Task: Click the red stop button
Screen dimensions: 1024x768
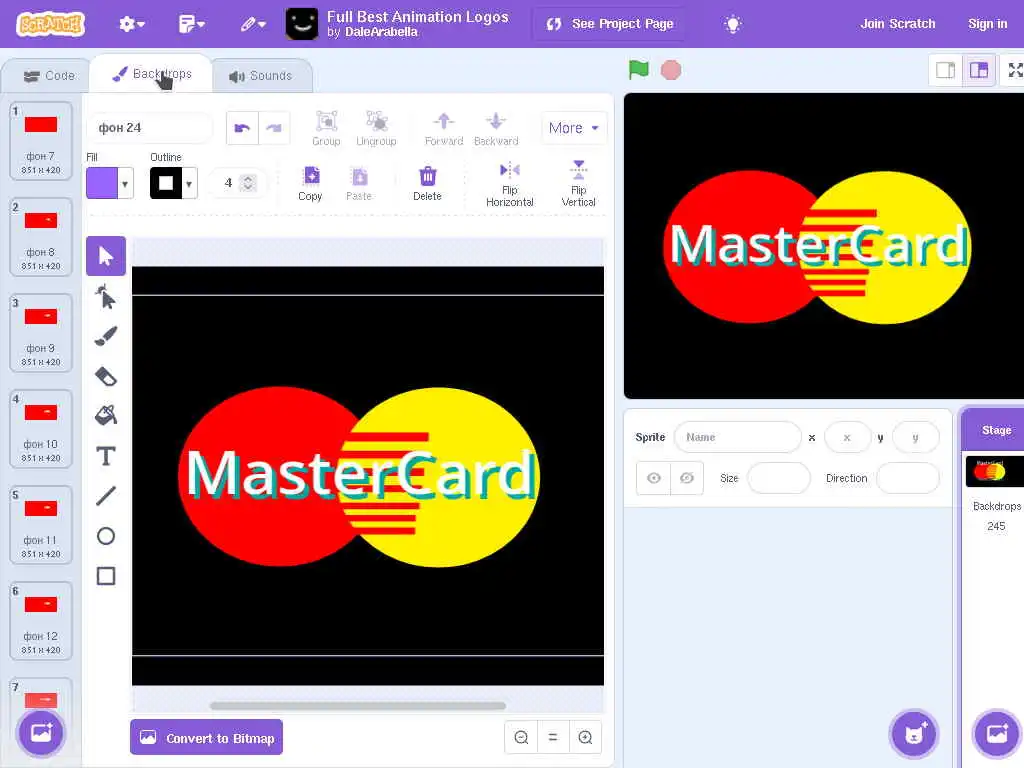Action: 671,70
